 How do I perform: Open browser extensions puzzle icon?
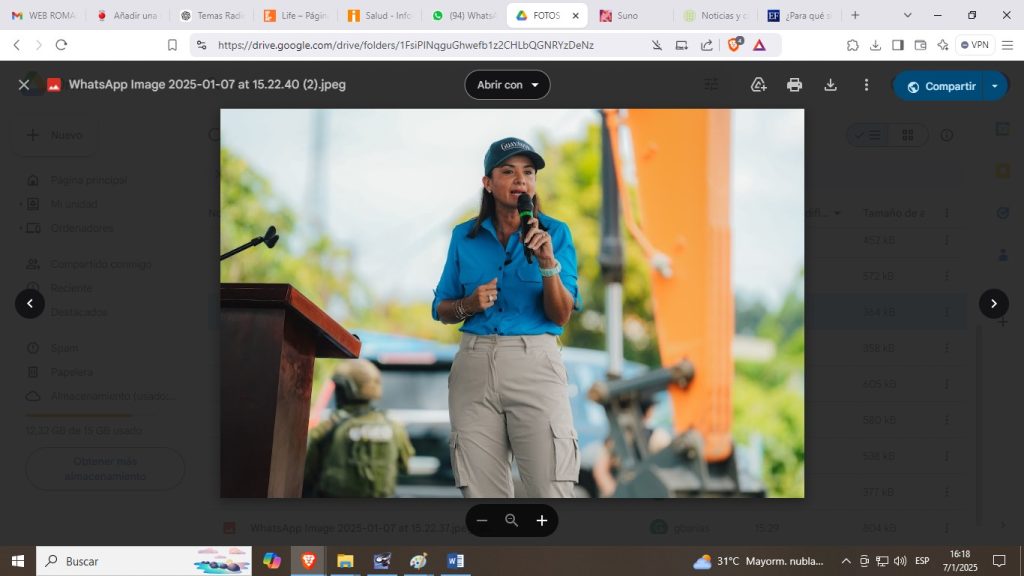pyautogui.click(x=852, y=45)
